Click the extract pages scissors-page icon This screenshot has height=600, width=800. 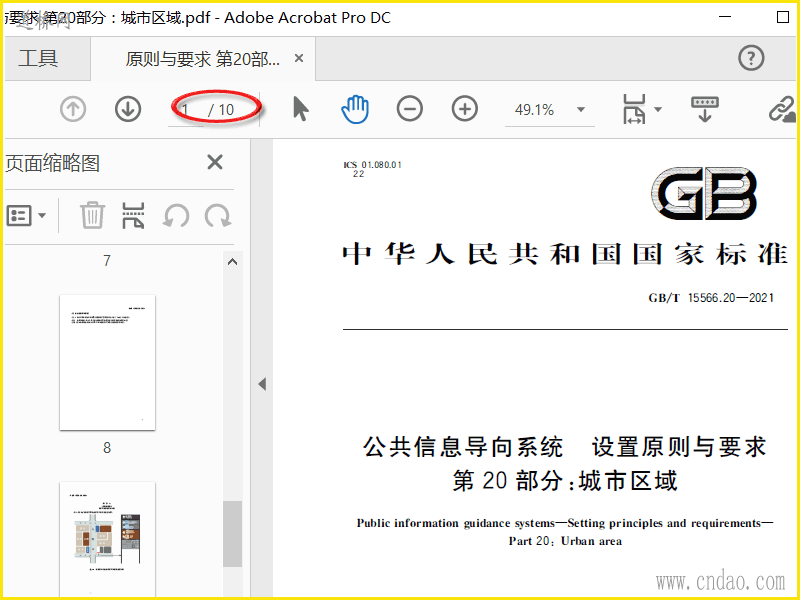click(x=134, y=215)
